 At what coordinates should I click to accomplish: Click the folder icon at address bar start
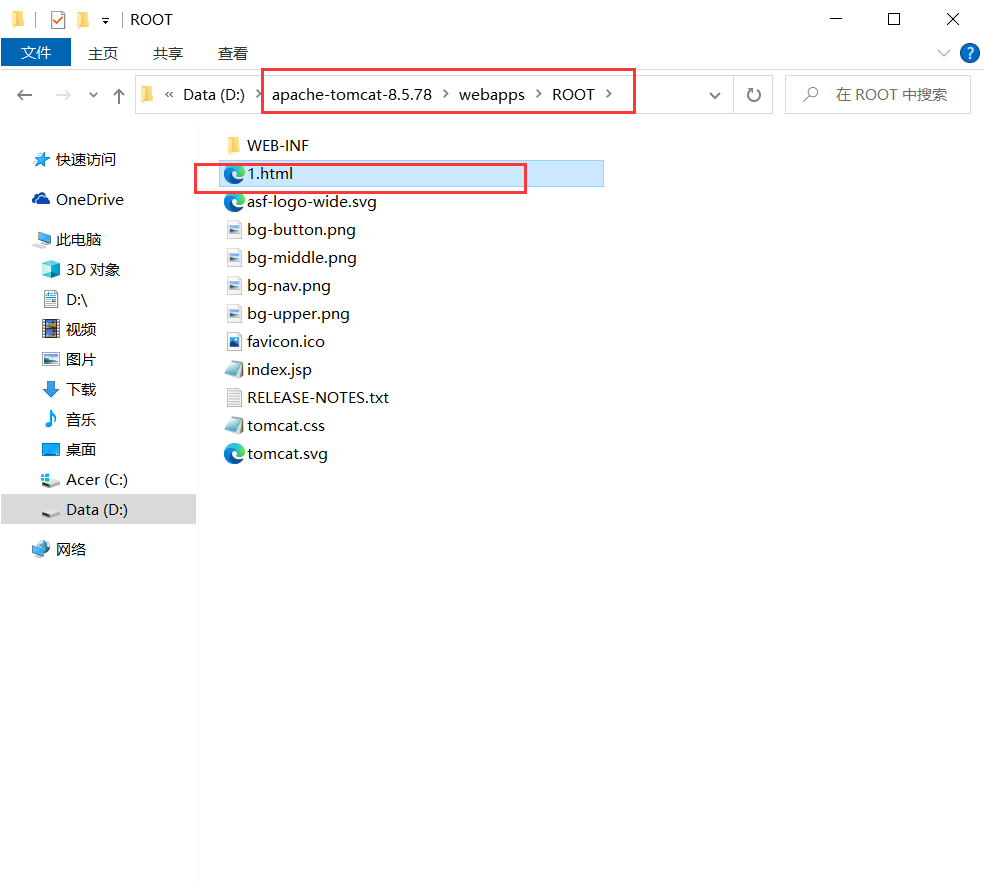pyautogui.click(x=147, y=94)
